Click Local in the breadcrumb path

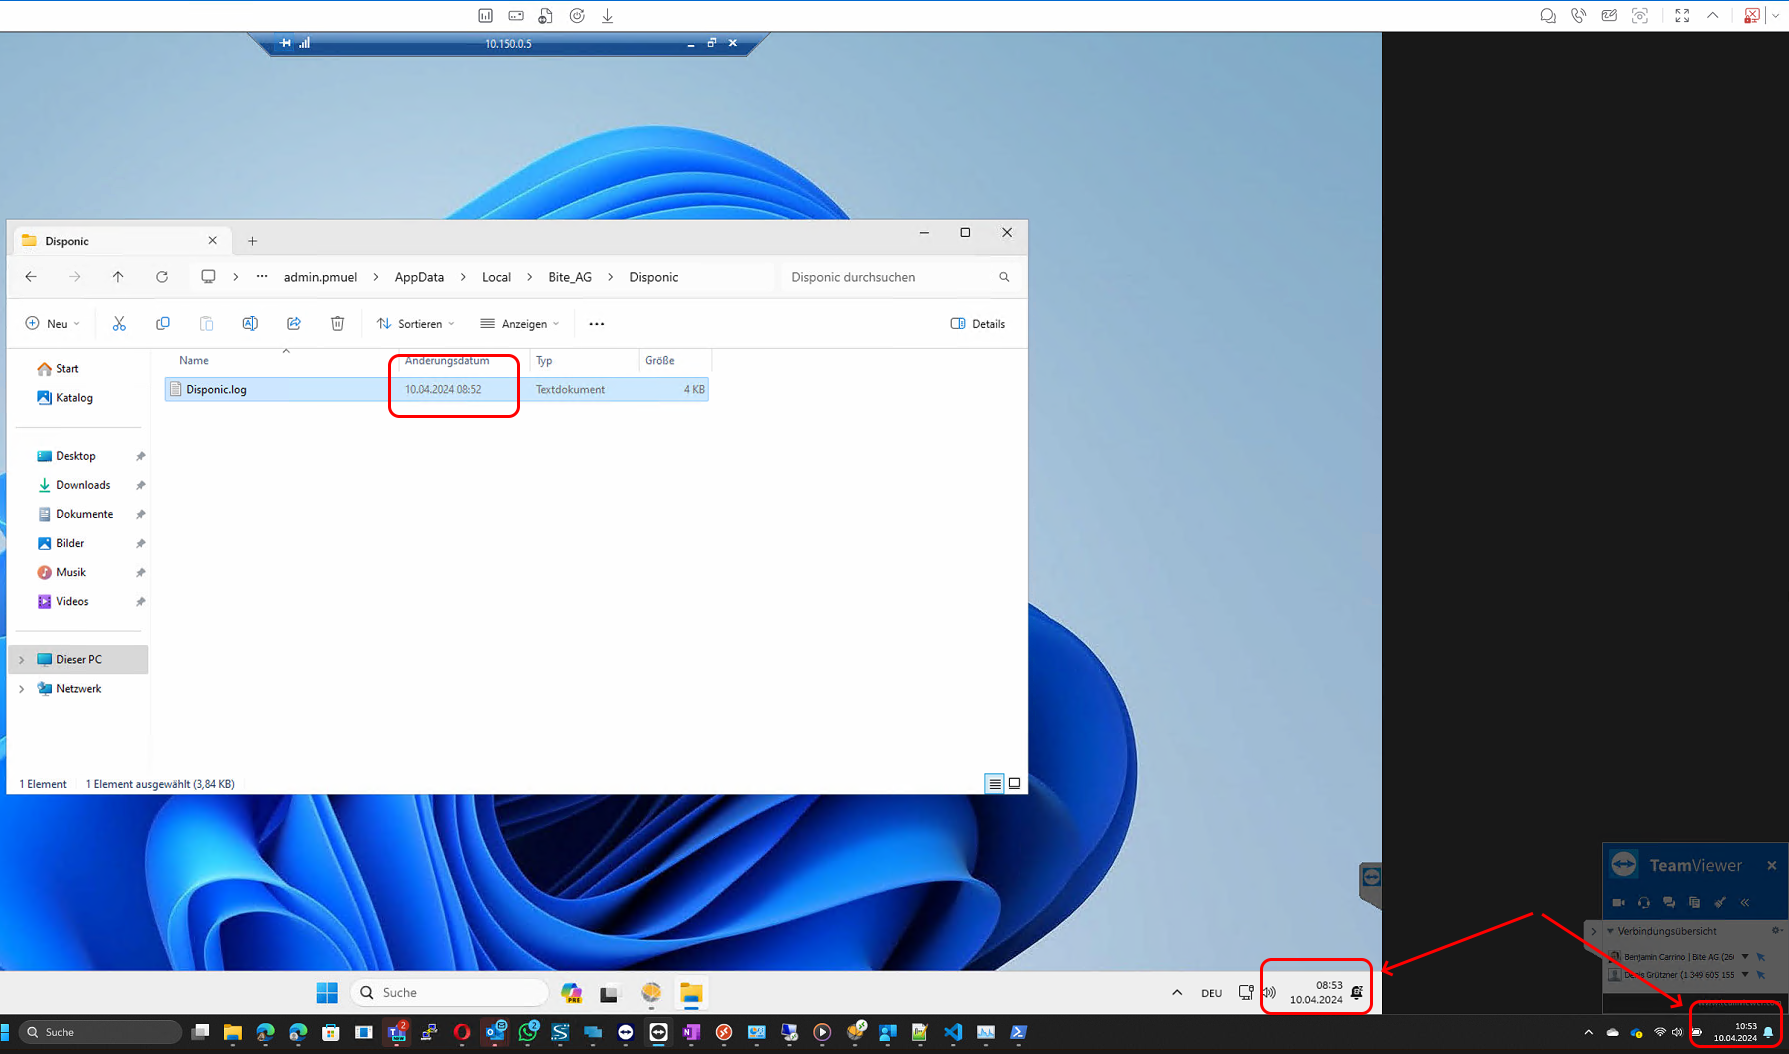point(496,277)
